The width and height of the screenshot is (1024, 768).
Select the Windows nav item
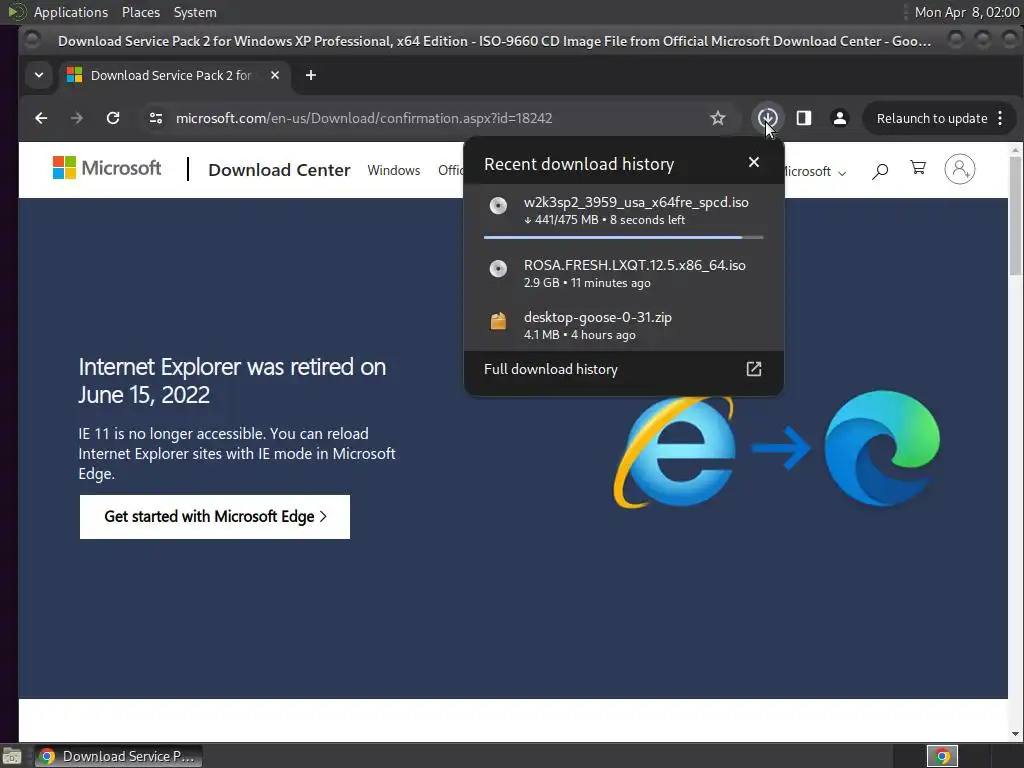point(394,170)
